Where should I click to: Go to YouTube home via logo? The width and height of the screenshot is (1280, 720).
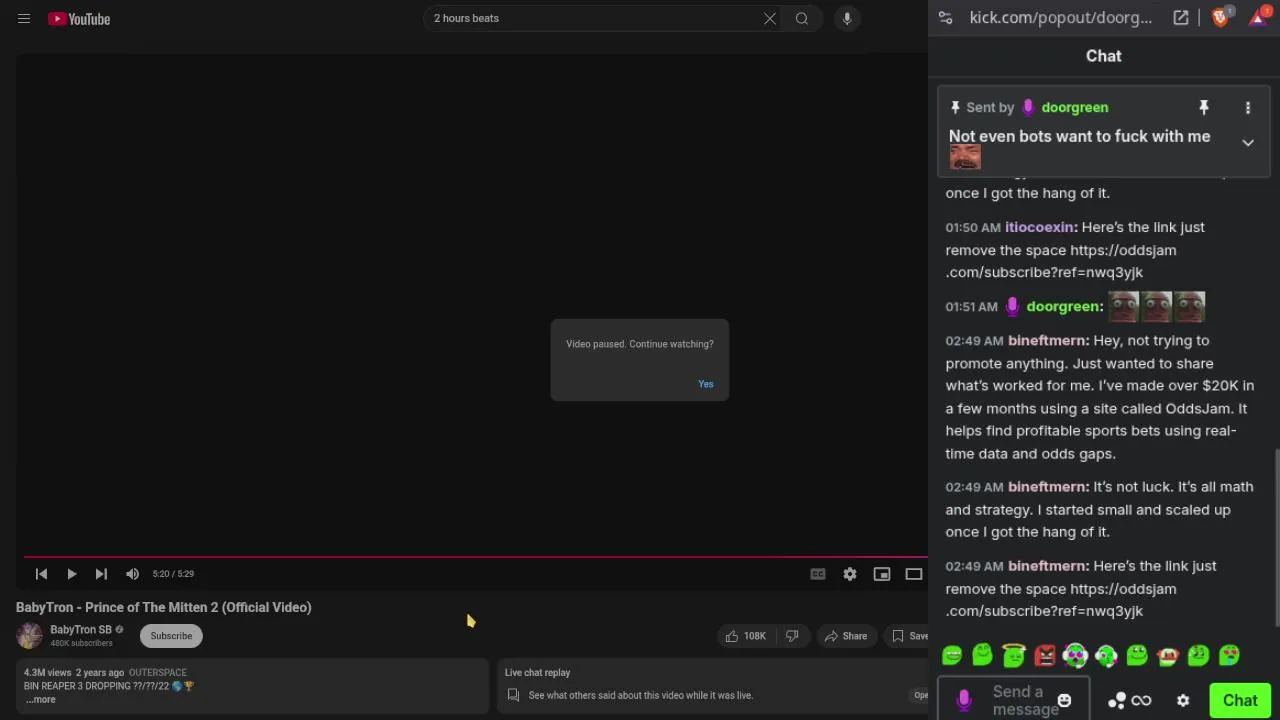(79, 18)
